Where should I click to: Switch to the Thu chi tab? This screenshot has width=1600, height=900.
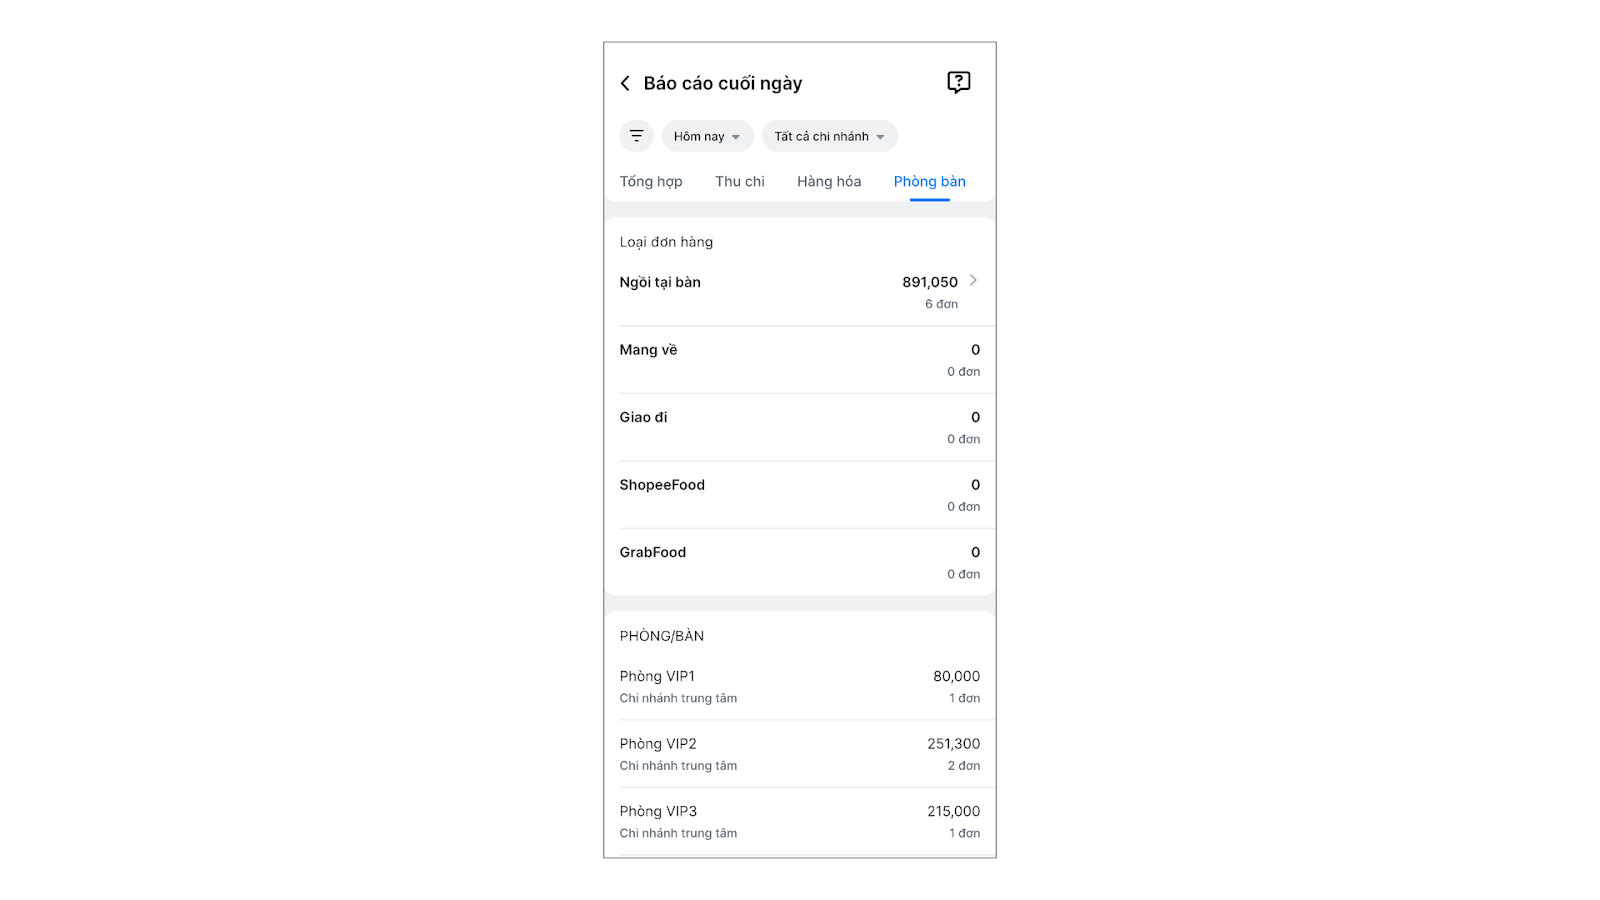[x=740, y=181]
